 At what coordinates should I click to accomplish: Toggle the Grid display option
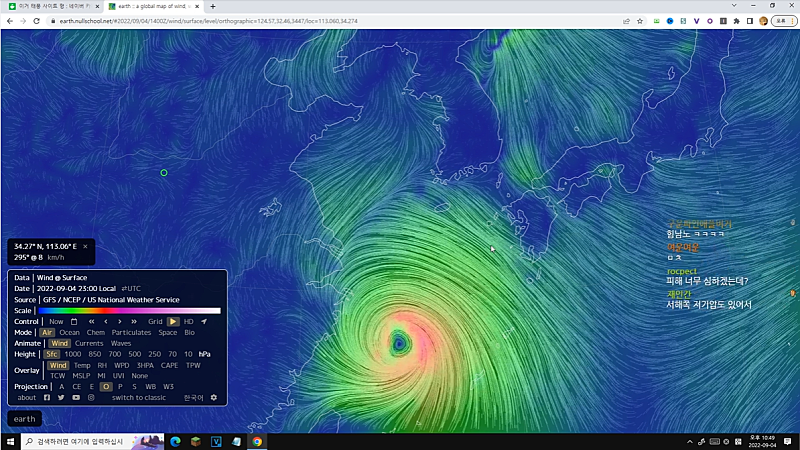click(155, 321)
